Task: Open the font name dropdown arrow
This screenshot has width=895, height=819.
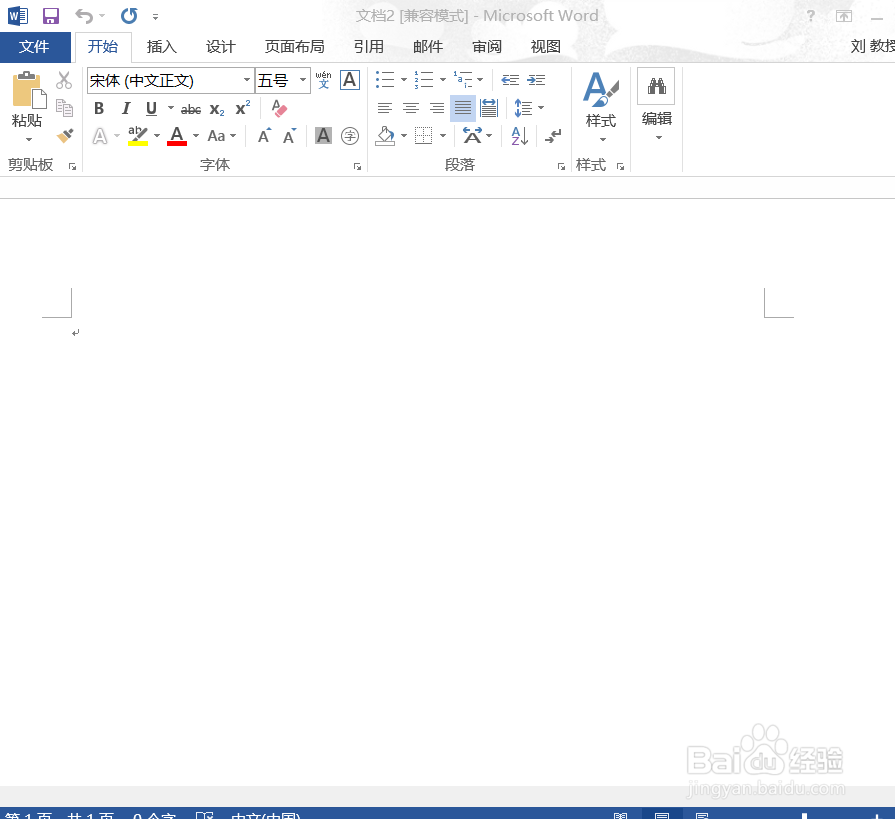Action: pos(247,80)
